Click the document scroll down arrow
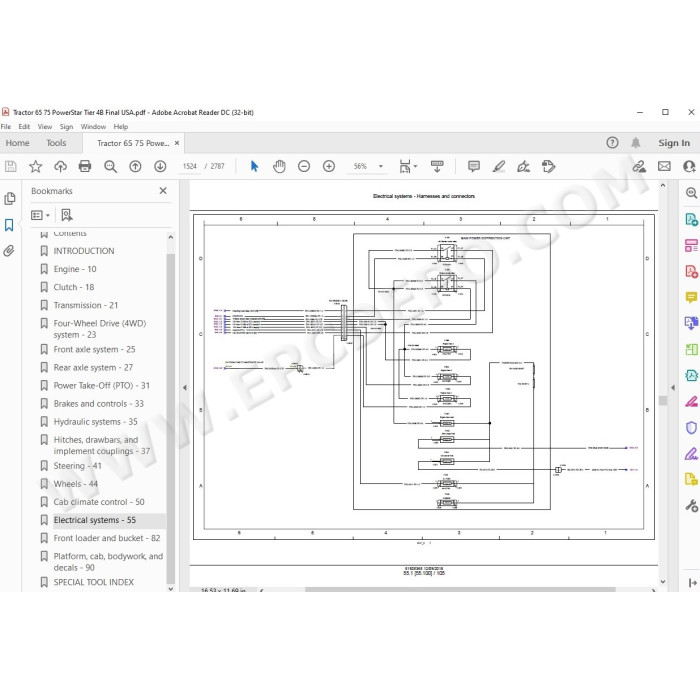700x700 pixels. [663, 582]
